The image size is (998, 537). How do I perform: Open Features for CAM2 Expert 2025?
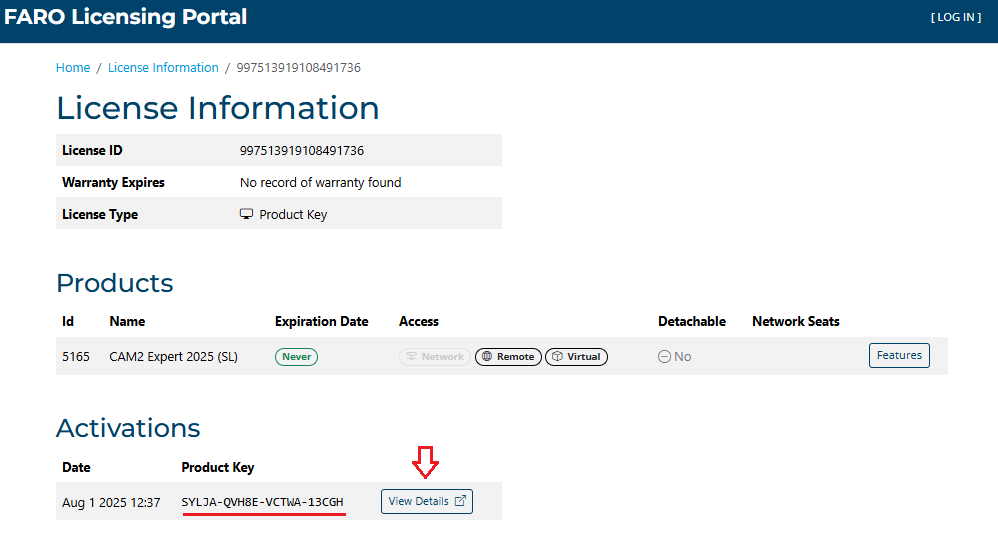pyautogui.click(x=899, y=355)
